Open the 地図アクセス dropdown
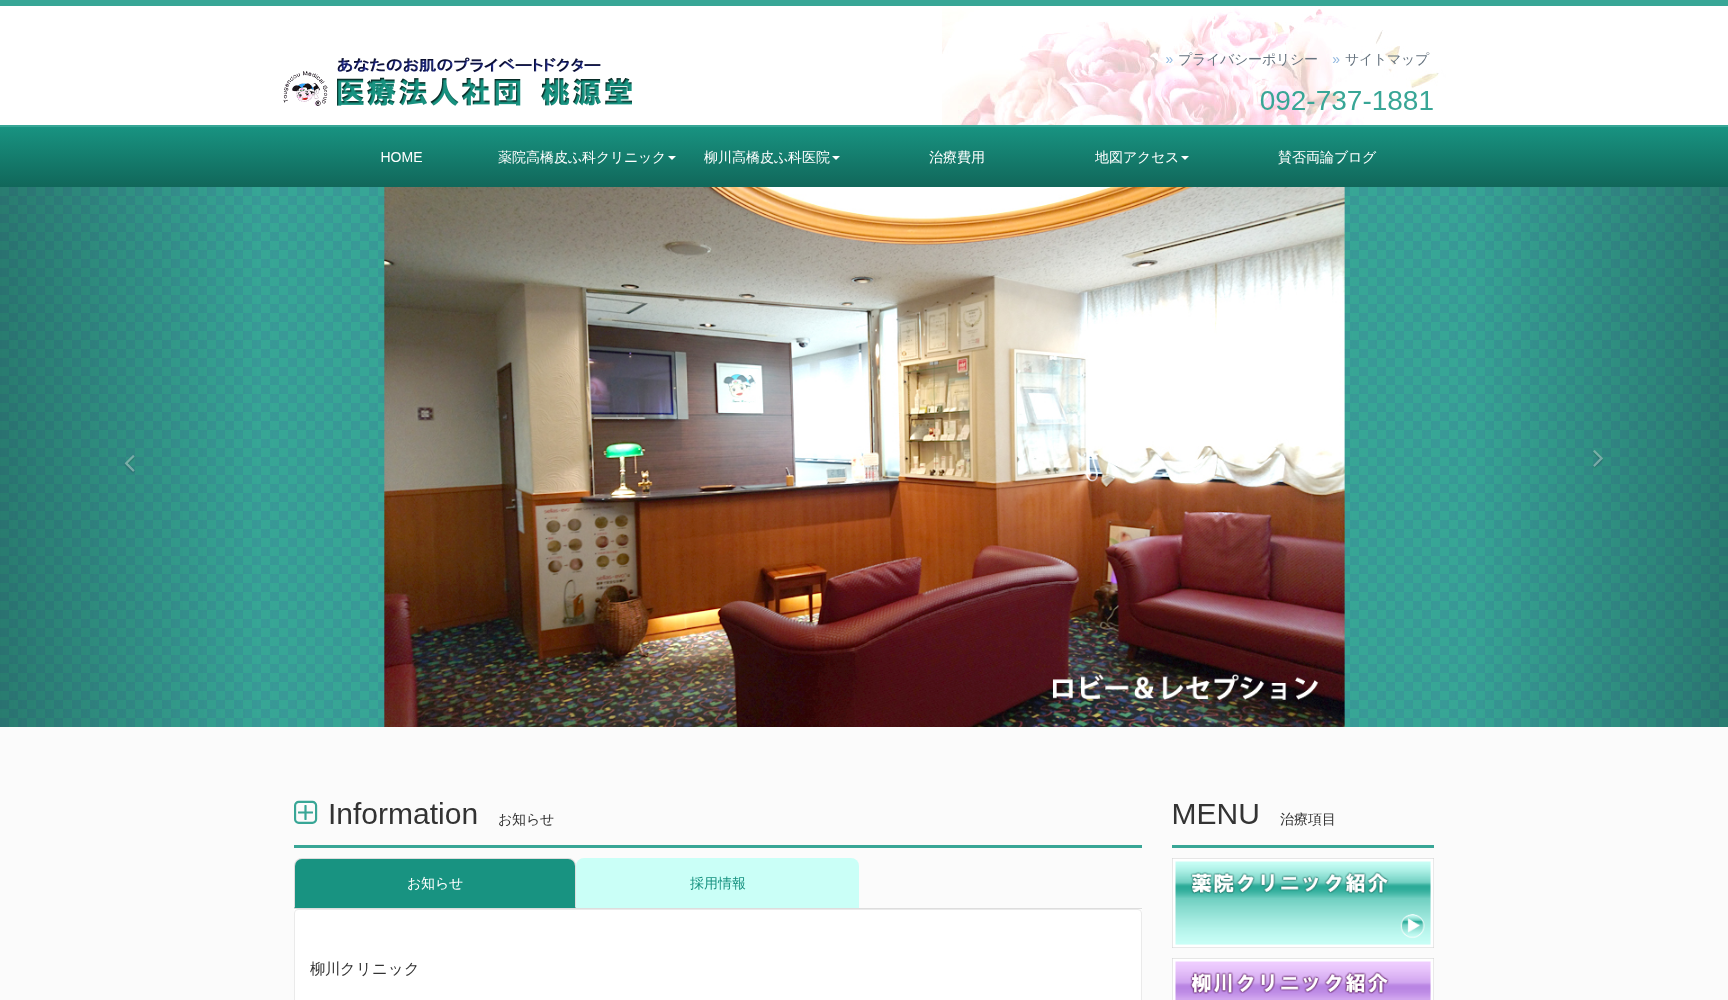 1141,157
